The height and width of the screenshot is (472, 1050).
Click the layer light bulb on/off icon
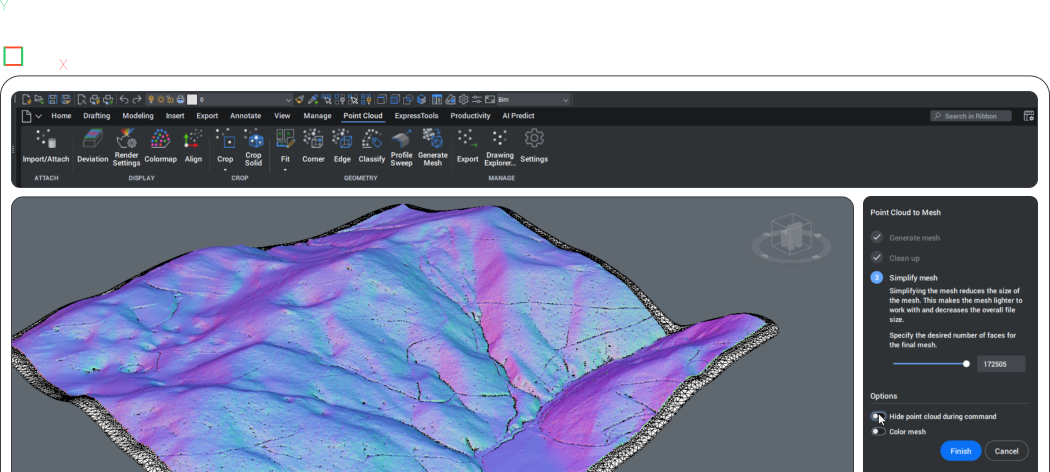(151, 100)
